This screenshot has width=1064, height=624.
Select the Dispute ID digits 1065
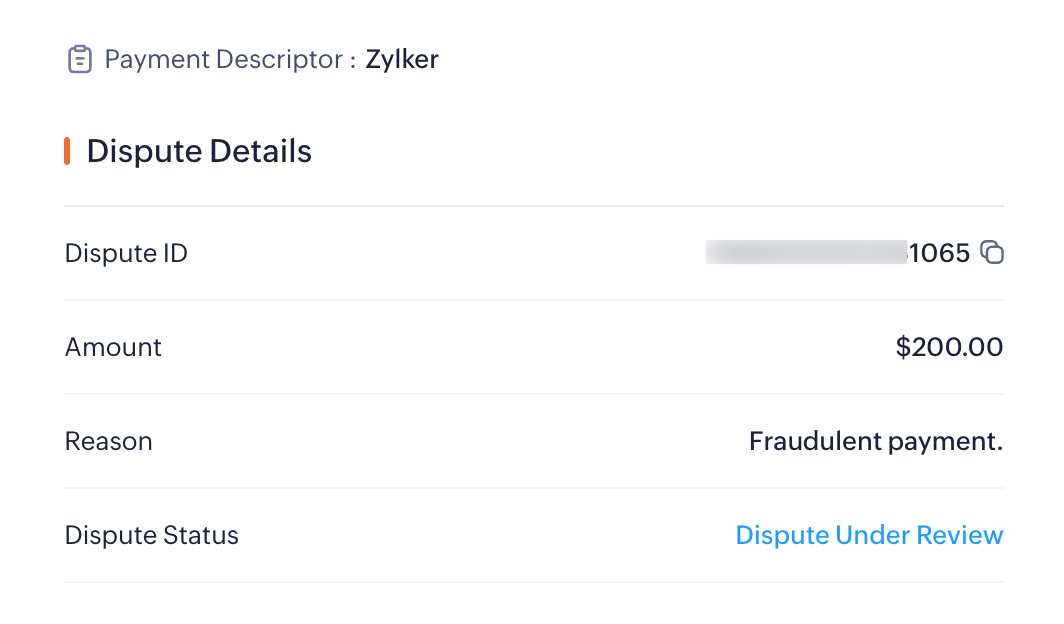coord(939,253)
